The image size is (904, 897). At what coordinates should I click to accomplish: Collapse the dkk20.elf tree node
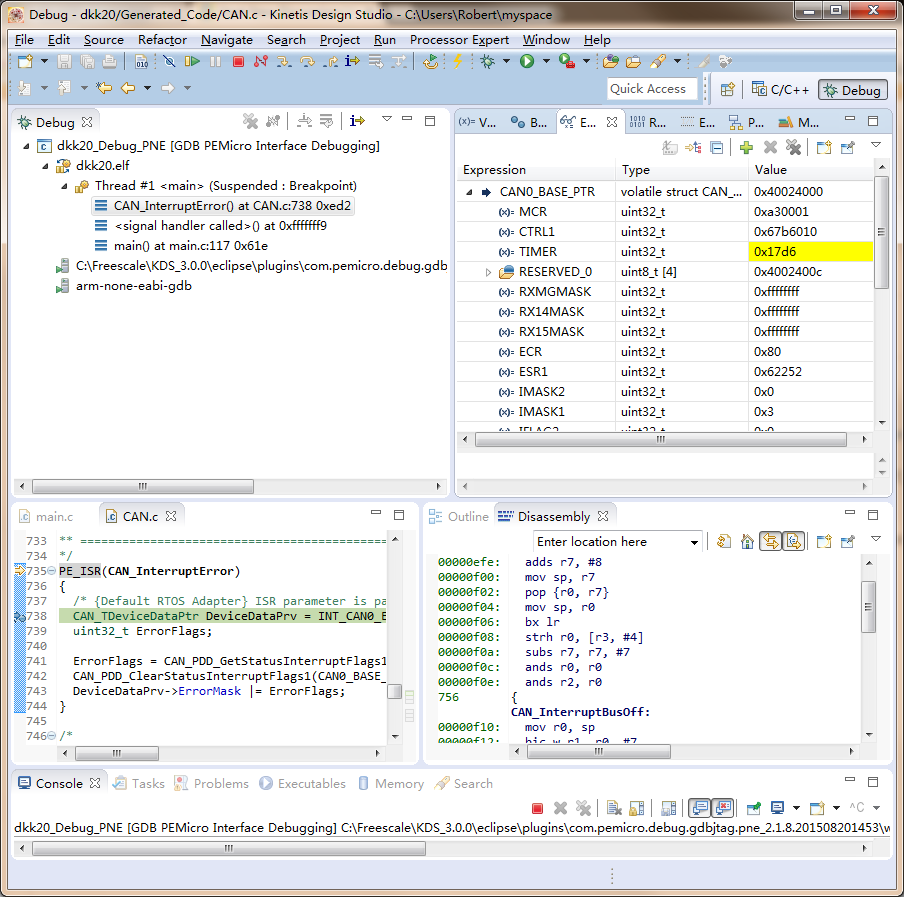tap(45, 166)
